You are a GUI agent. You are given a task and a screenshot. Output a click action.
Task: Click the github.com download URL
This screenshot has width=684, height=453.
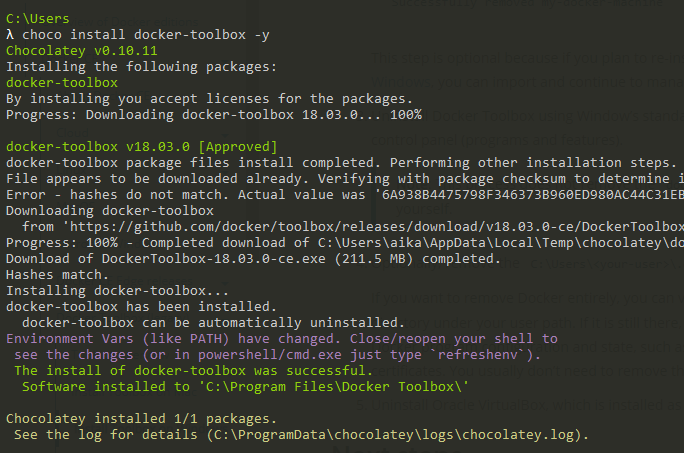point(377,227)
